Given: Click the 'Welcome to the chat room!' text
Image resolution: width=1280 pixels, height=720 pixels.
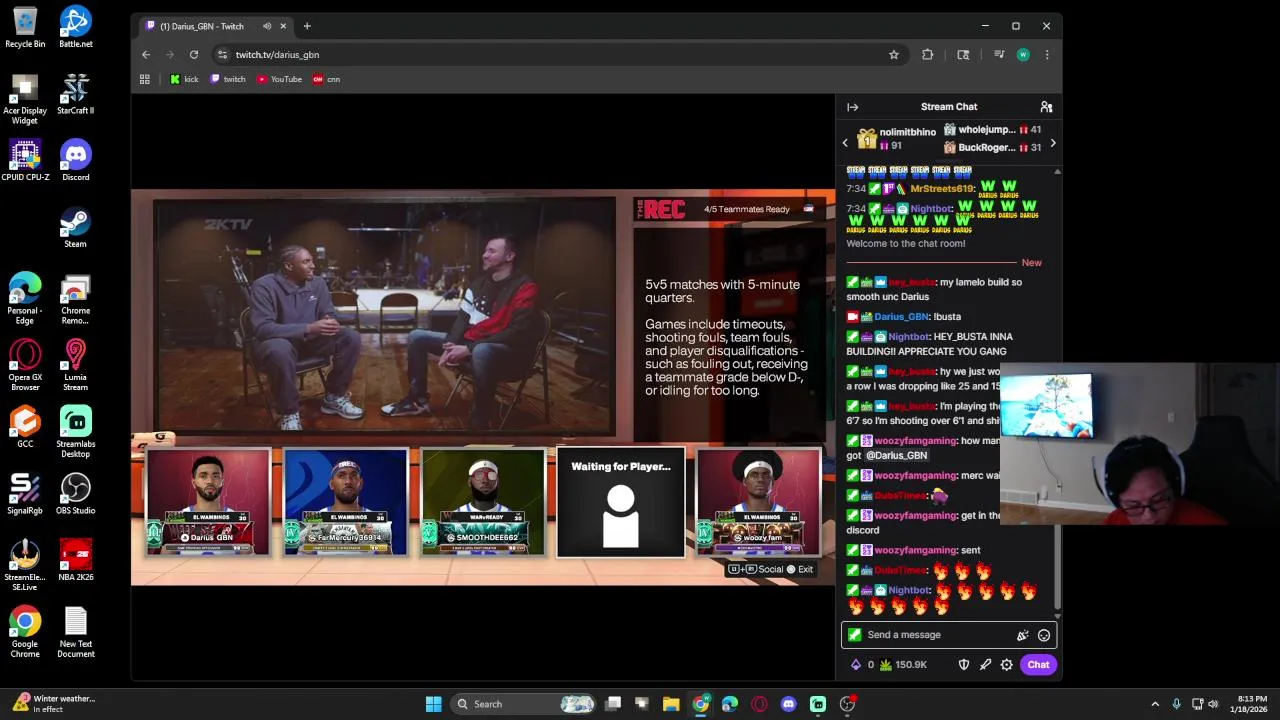Looking at the screenshot, I should pyautogui.click(x=906, y=243).
